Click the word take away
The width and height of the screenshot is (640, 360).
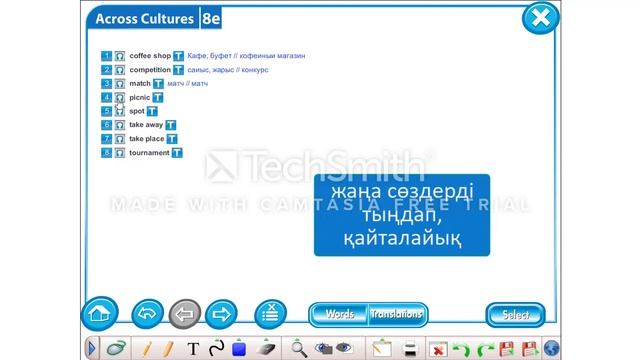pyautogui.click(x=146, y=125)
